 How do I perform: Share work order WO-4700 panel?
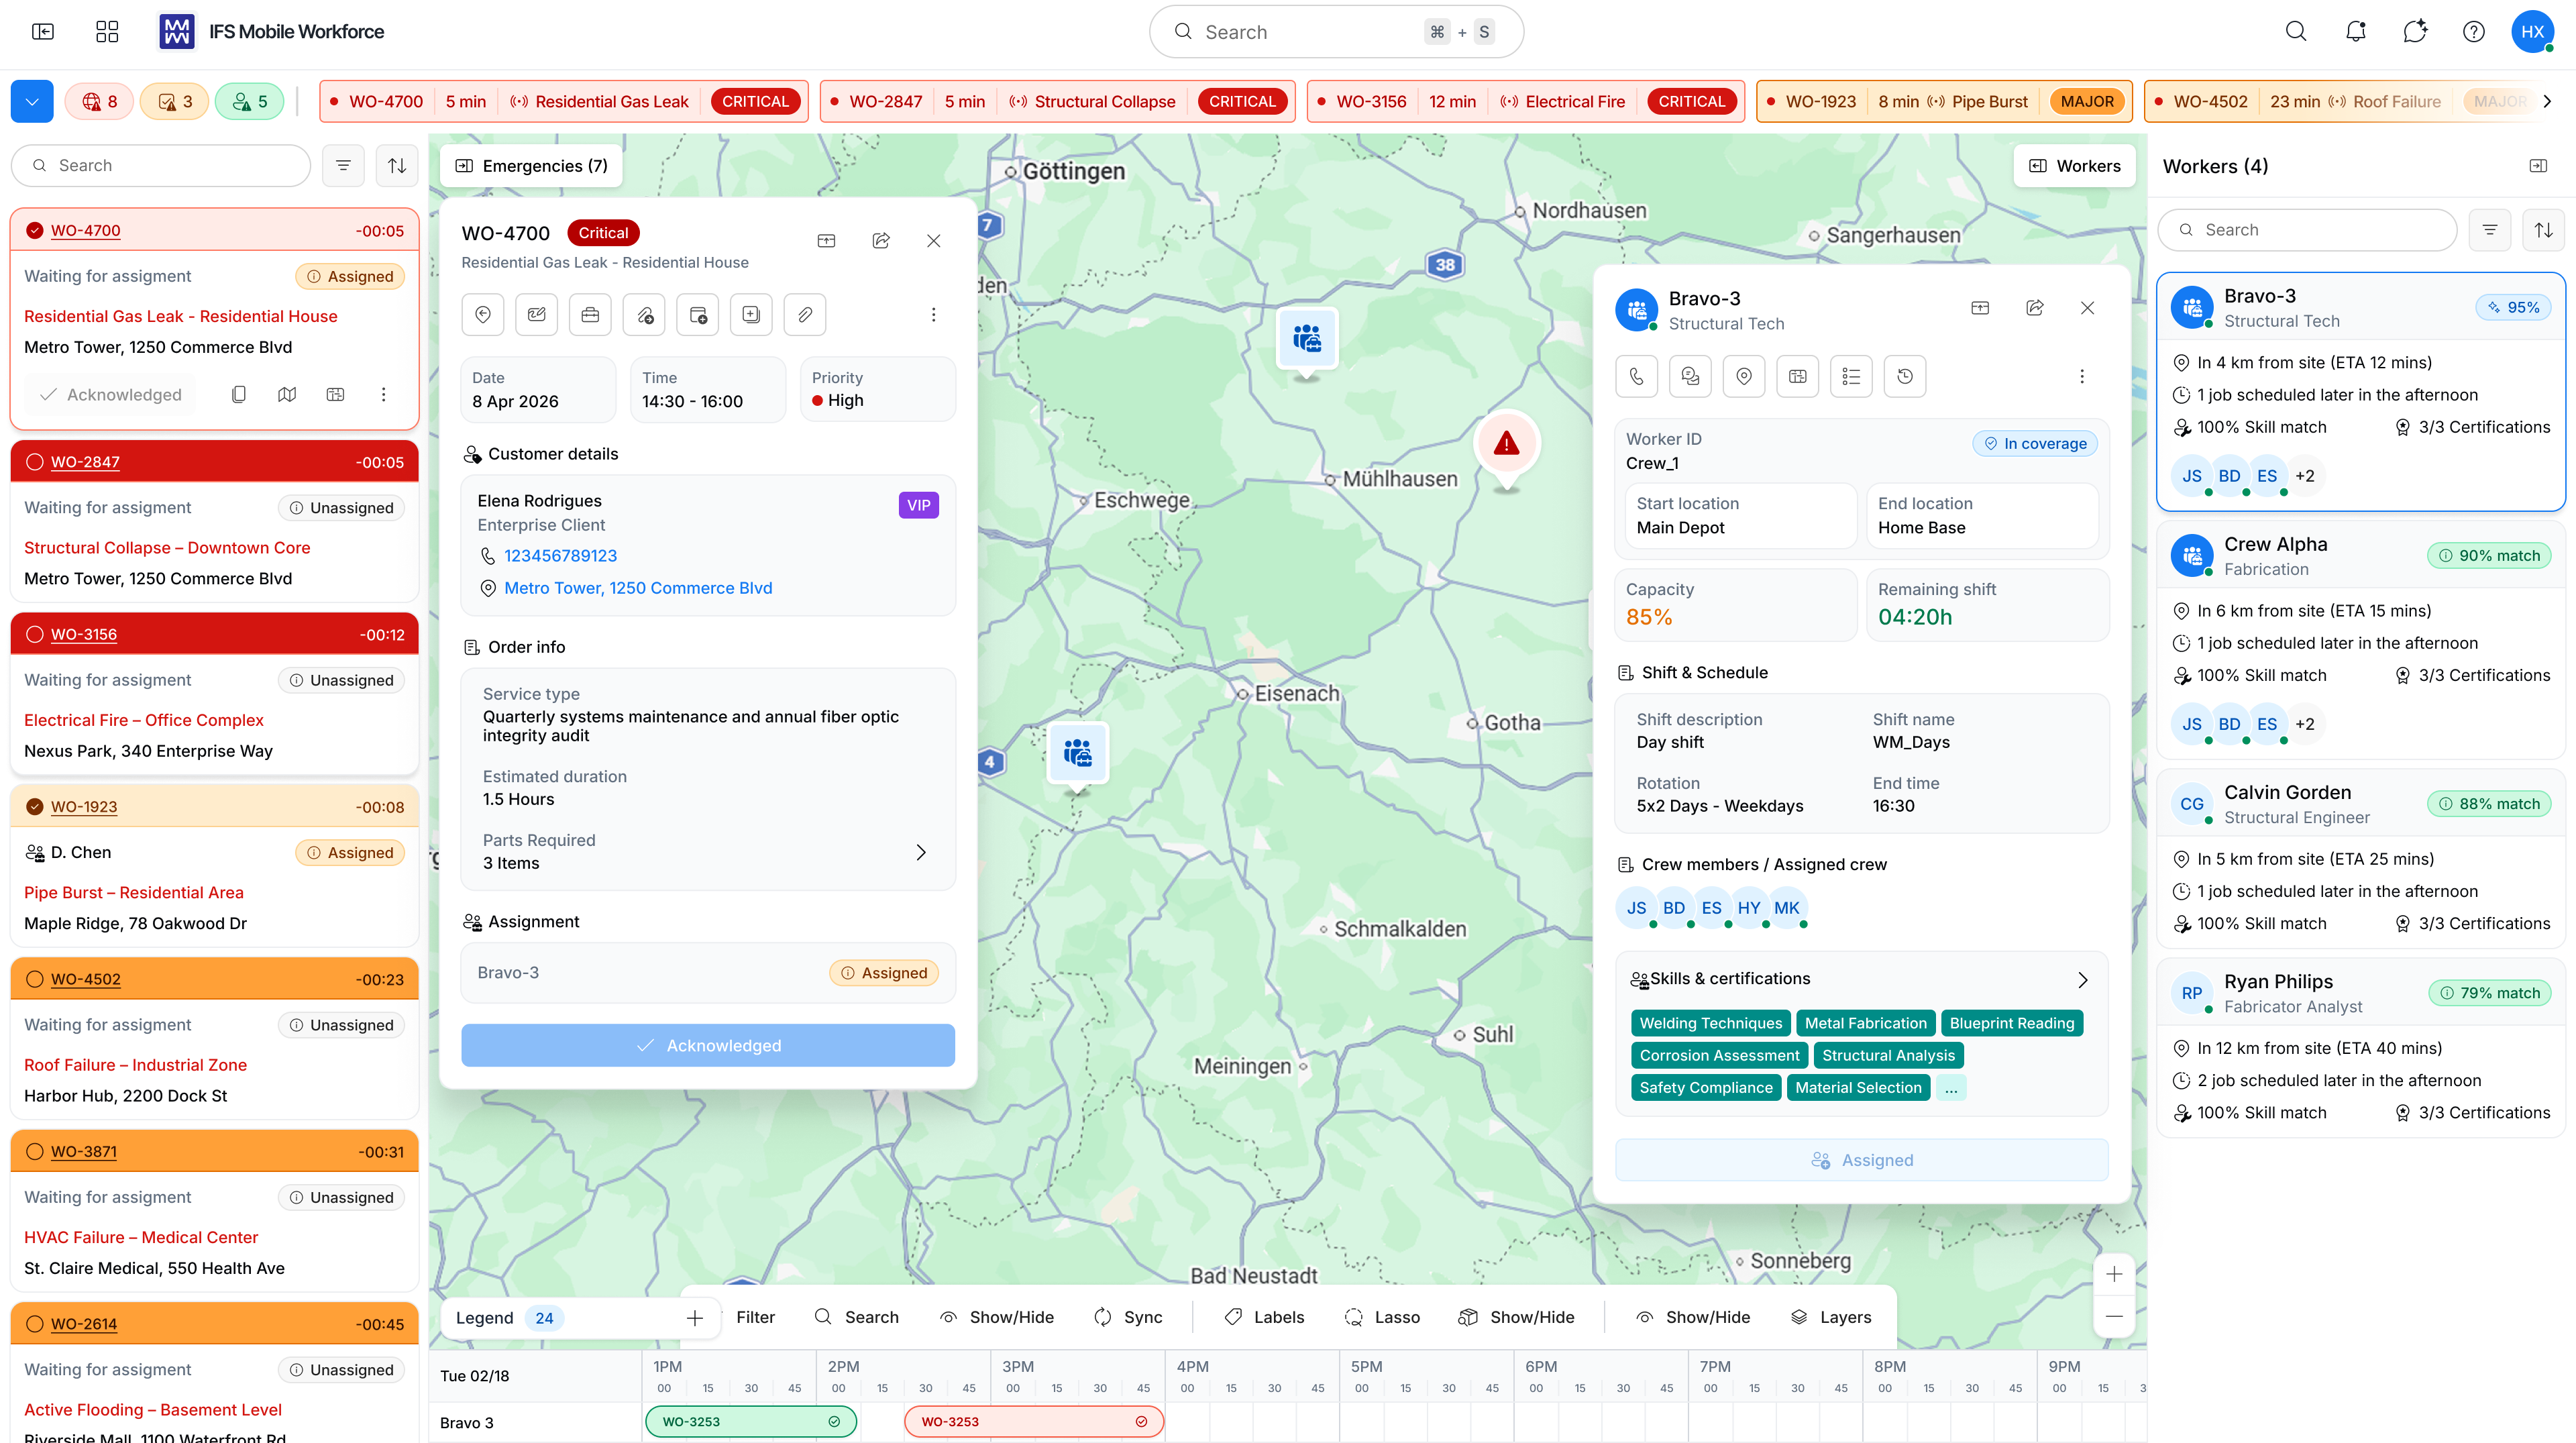(x=881, y=241)
